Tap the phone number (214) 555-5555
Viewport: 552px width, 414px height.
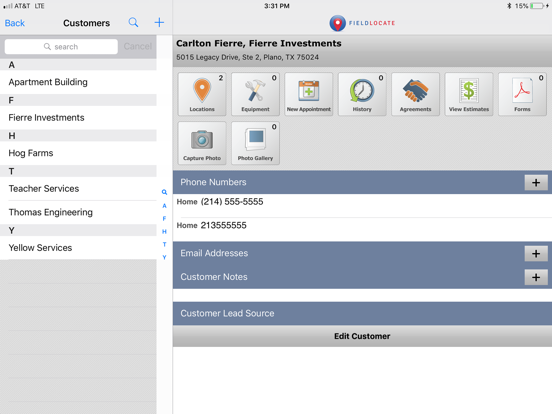coord(232,202)
